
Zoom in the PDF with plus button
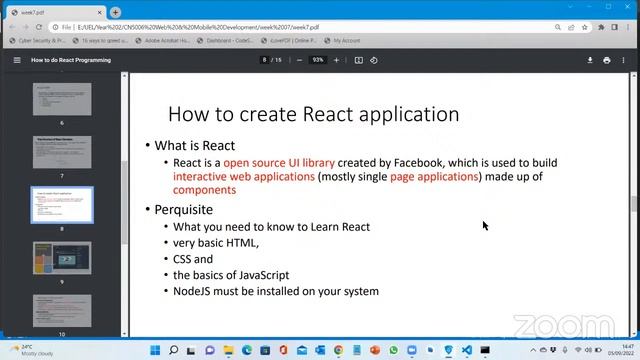pos(336,60)
